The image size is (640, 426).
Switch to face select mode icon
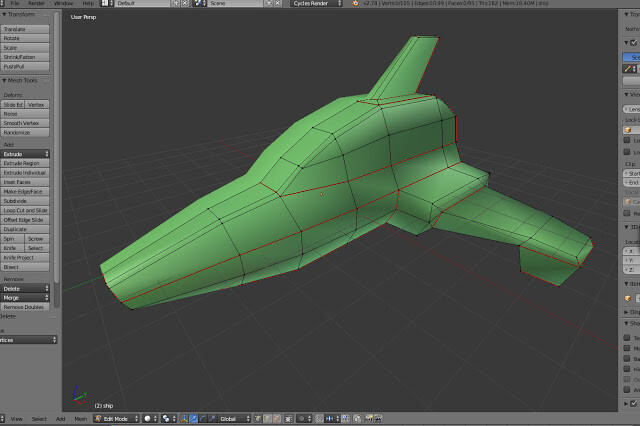(277, 419)
